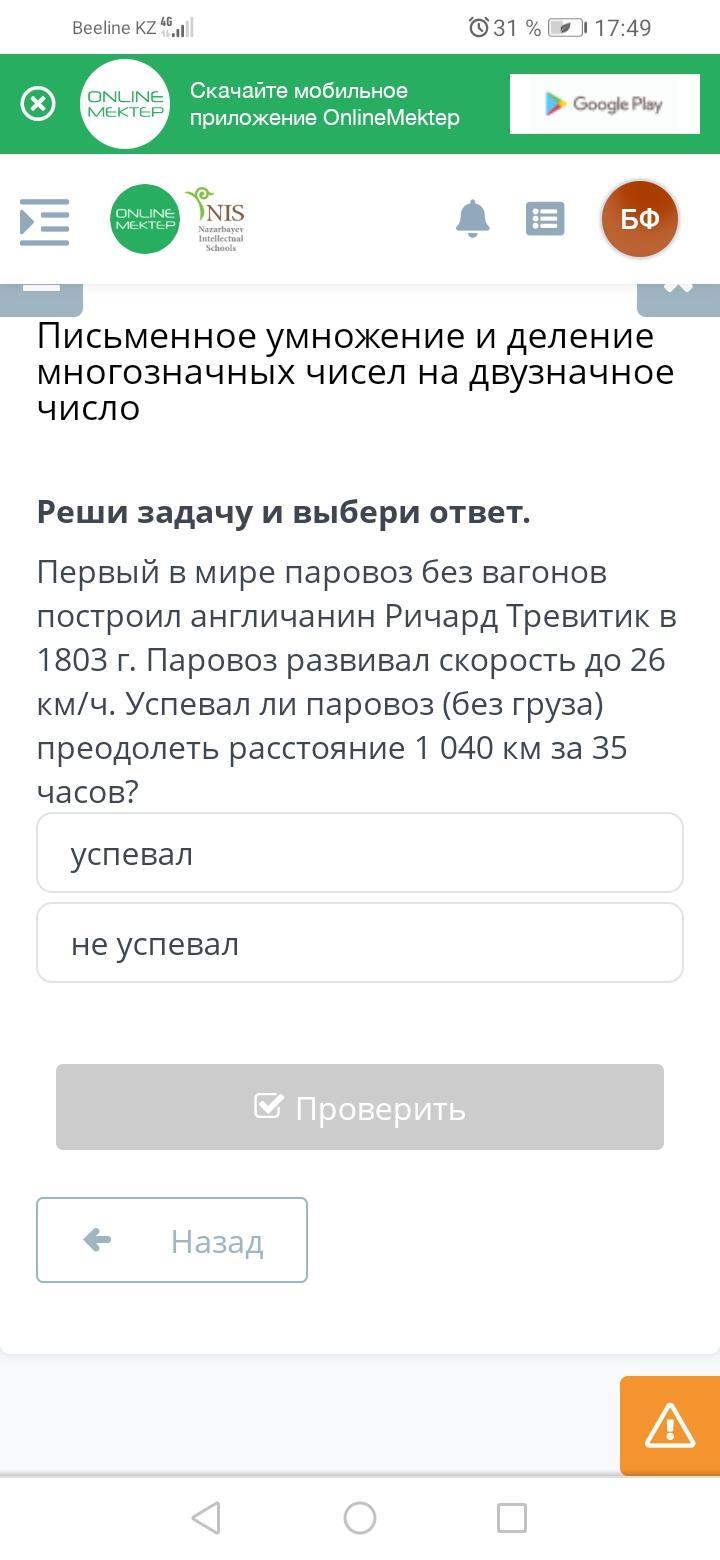
Task: Open the list view icon
Action: pyautogui.click(x=545, y=219)
